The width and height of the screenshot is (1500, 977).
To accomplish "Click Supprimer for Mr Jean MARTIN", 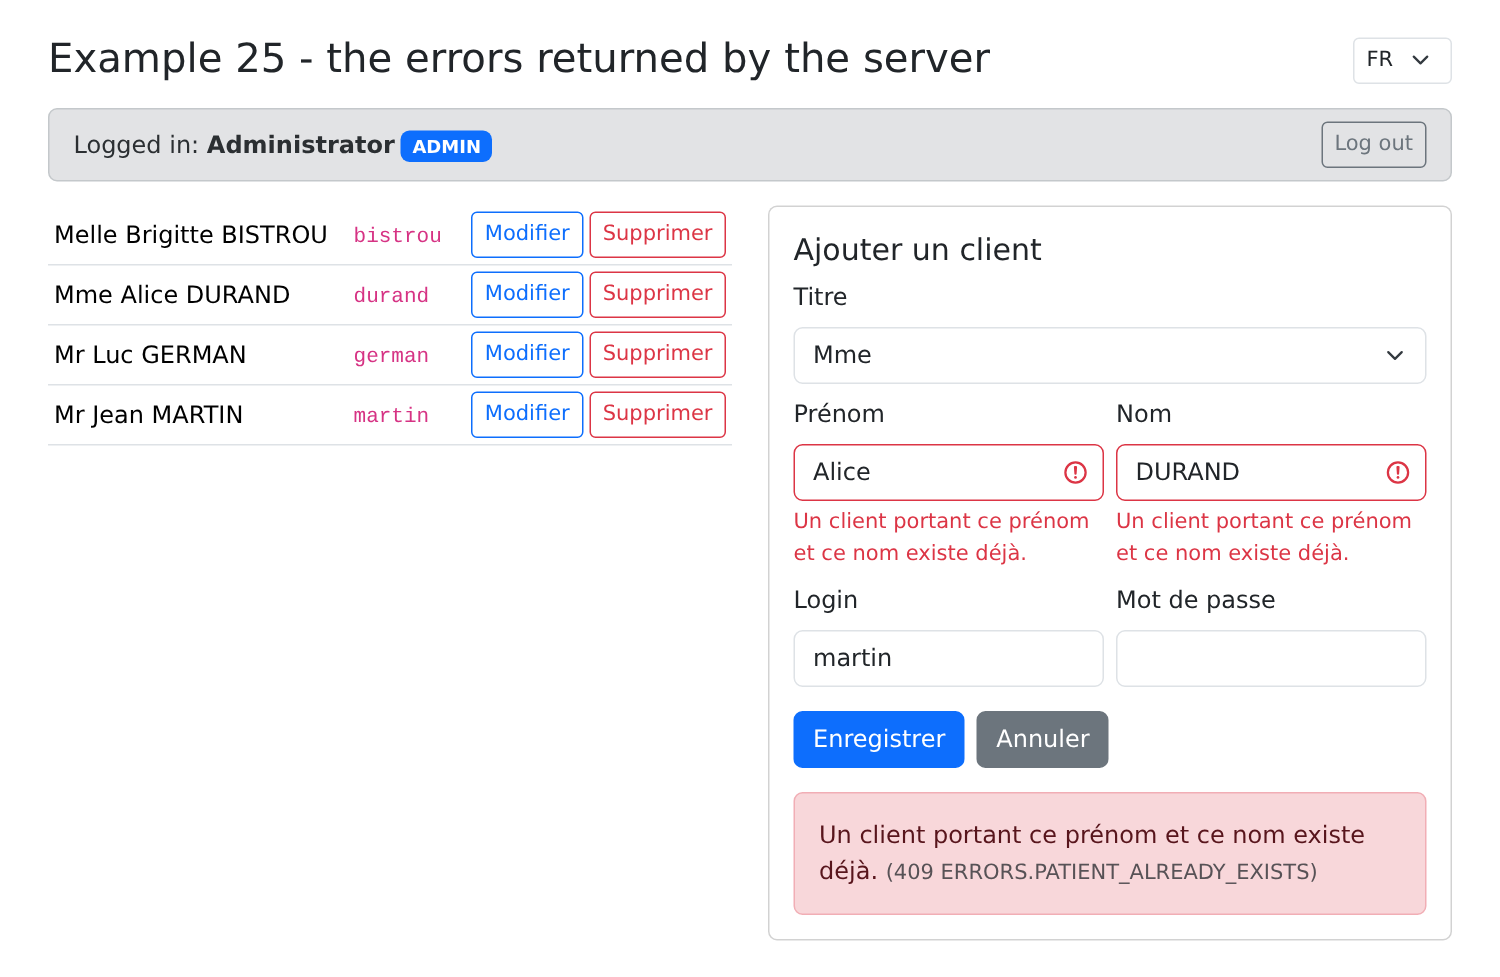I will click(x=657, y=414).
